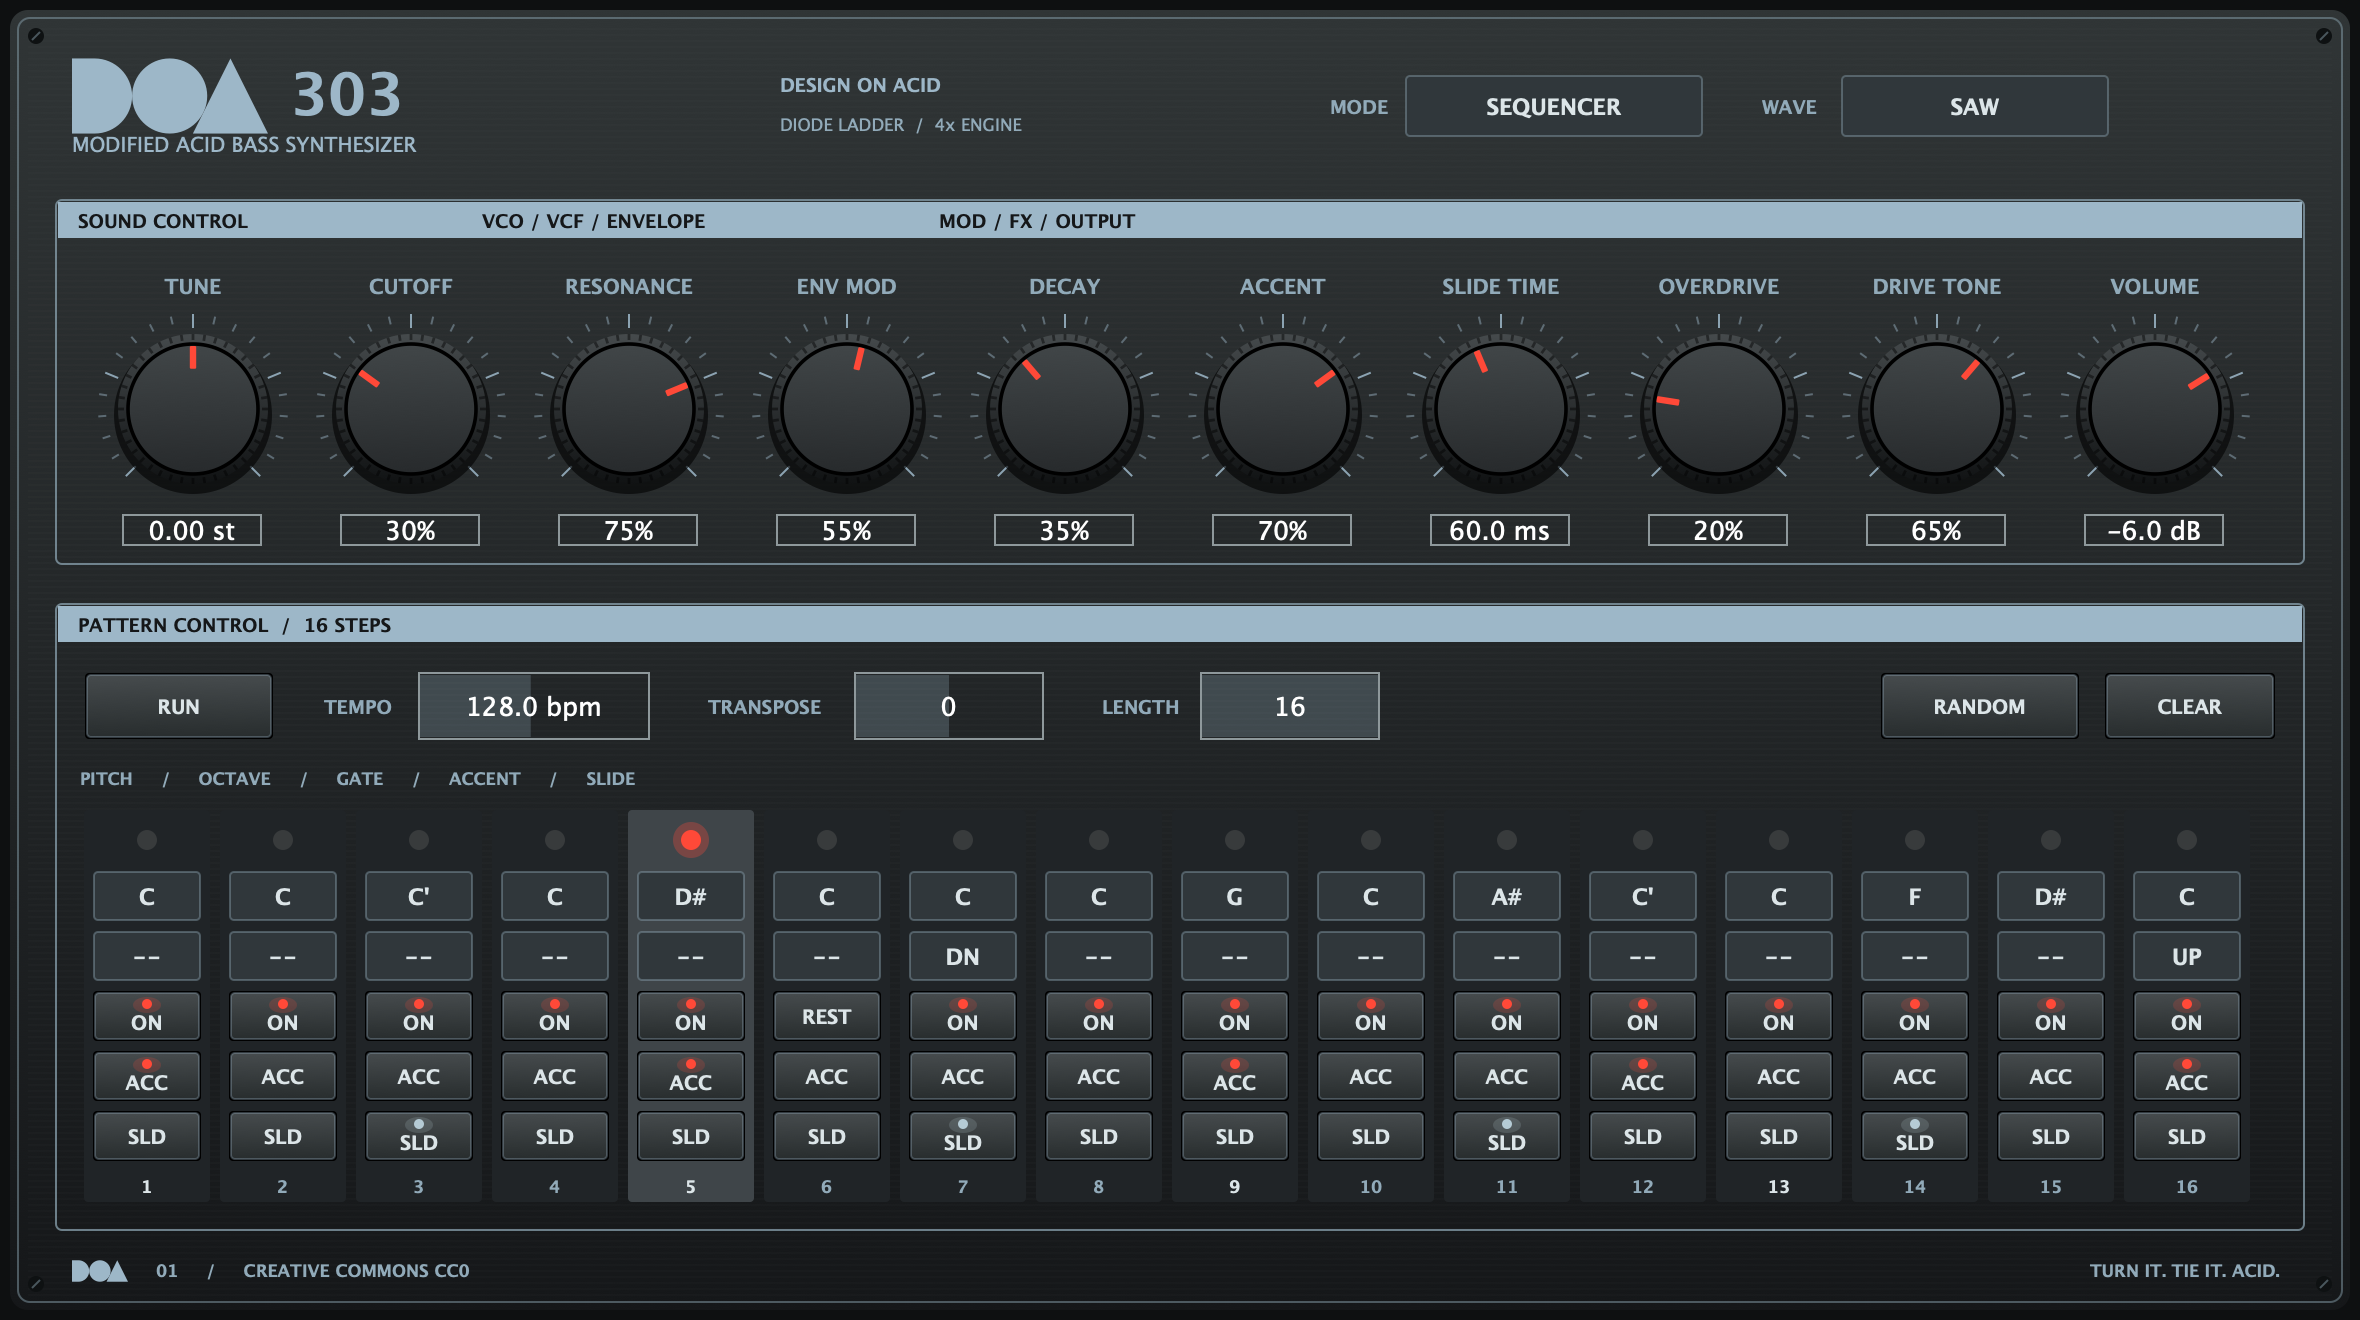2360x1320 pixels.
Task: Change the octave DN setting on step 7
Action: pyautogui.click(x=963, y=956)
